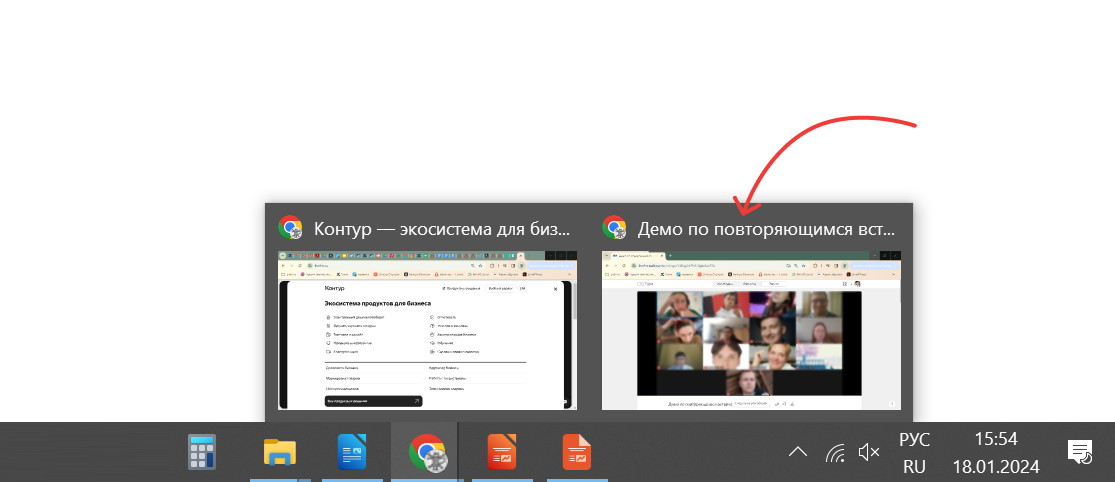Viewport: 1115px width, 482px height.
Task: Switch input language РУС RU indicator
Action: (x=914, y=453)
